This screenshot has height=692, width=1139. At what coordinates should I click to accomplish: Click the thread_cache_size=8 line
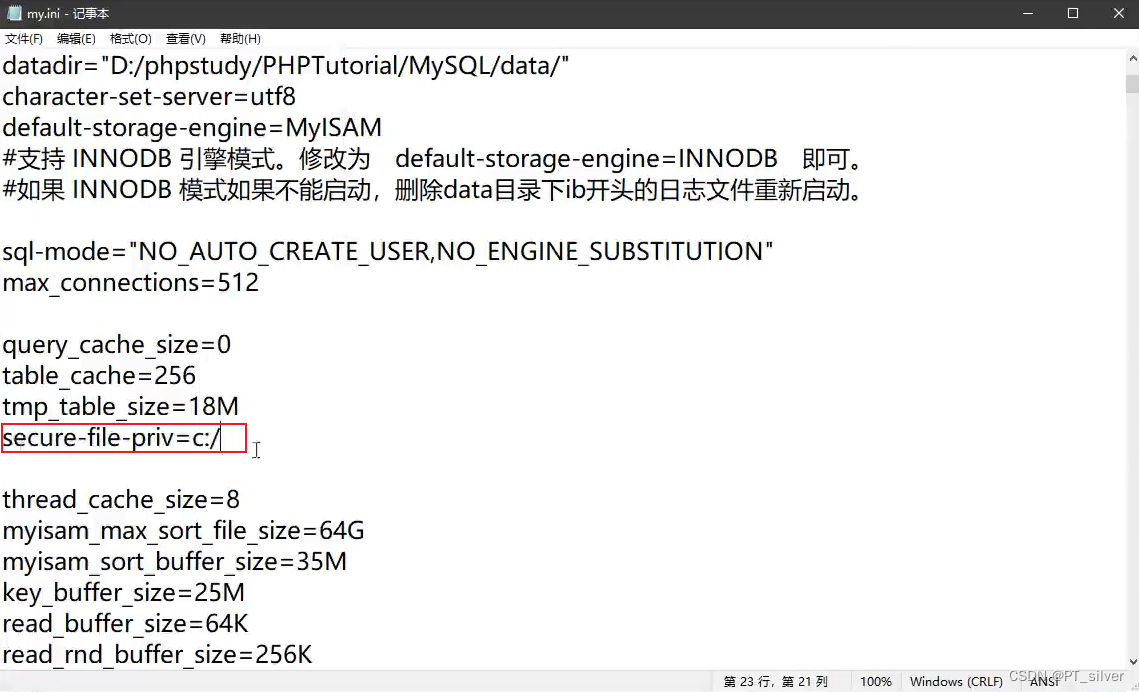(121, 500)
